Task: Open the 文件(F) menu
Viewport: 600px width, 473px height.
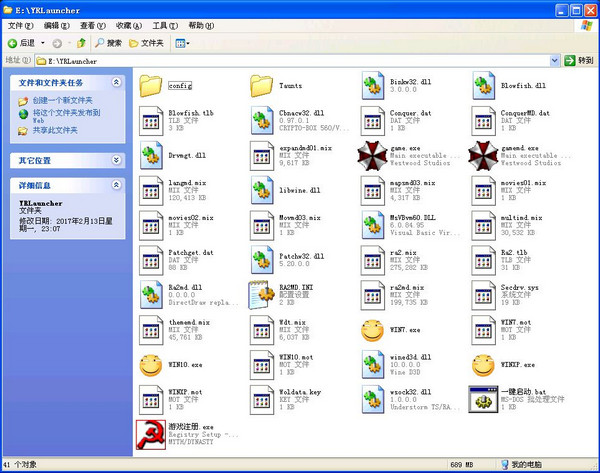Action: point(21,26)
